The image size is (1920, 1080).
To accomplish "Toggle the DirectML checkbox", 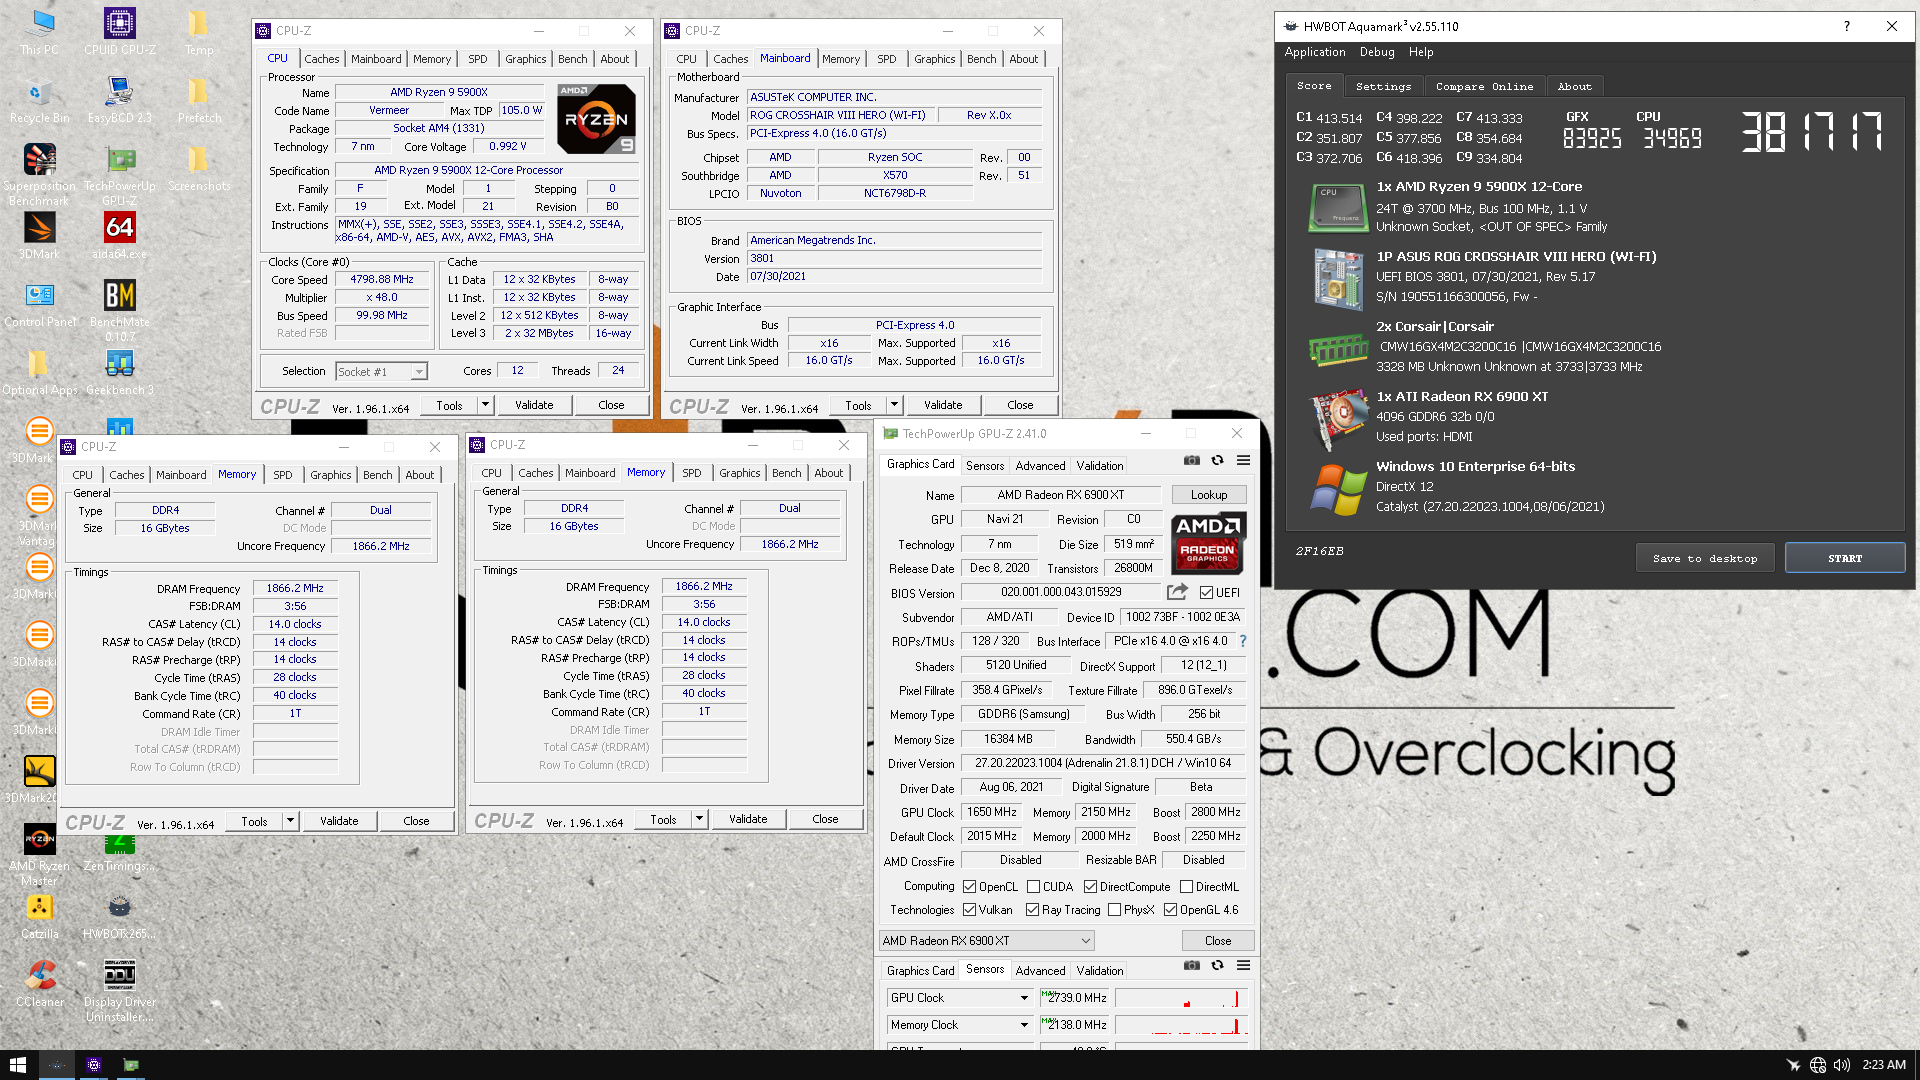I will [1186, 887].
